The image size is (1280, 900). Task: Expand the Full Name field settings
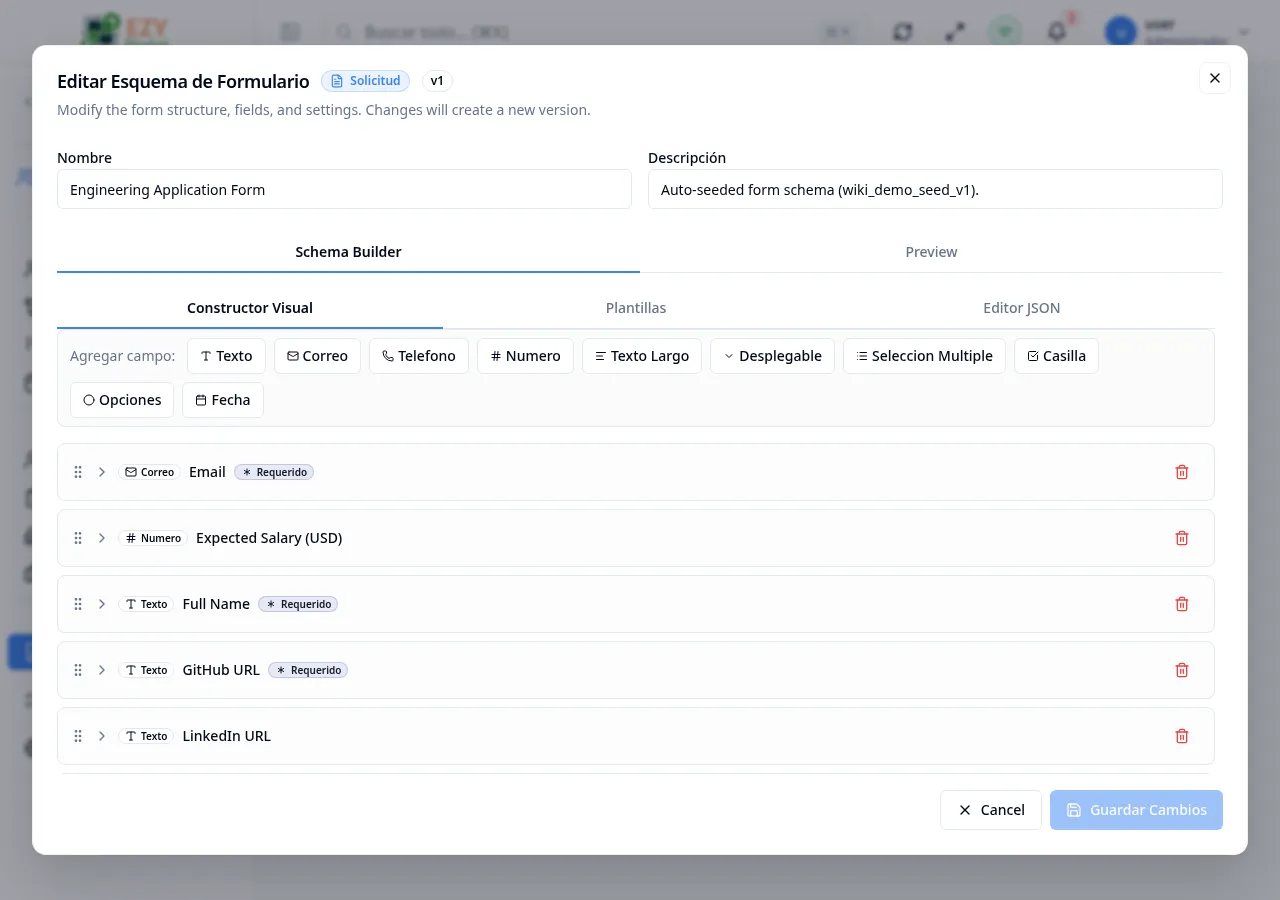[x=102, y=604]
